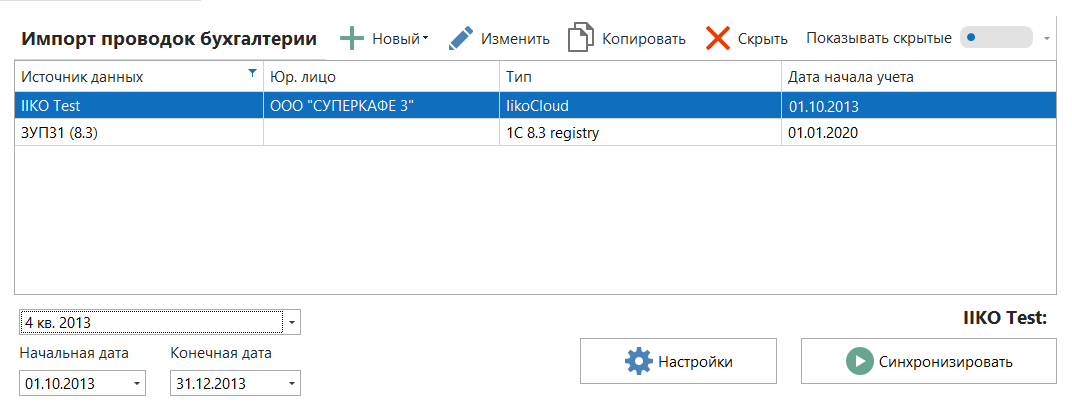Open the Конечная дата date picker
Image resolution: width=1072 pixels, height=416 pixels.
click(x=291, y=384)
